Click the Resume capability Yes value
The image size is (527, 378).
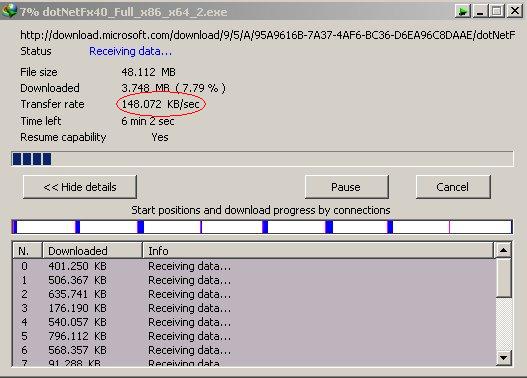pos(160,137)
